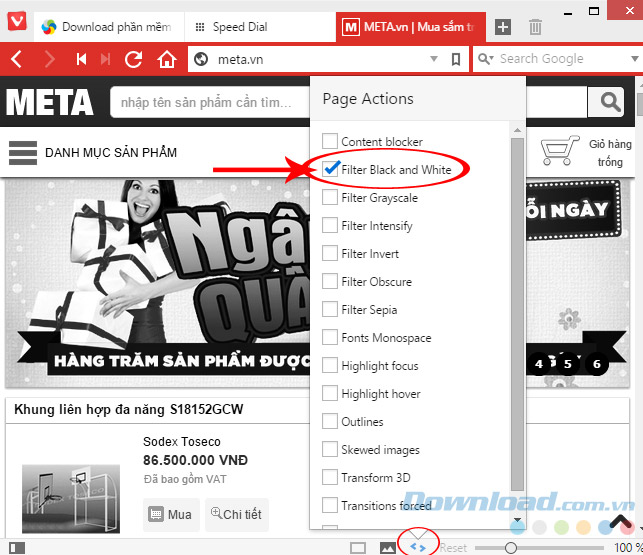Uncheck Filter Black and White

330,170
